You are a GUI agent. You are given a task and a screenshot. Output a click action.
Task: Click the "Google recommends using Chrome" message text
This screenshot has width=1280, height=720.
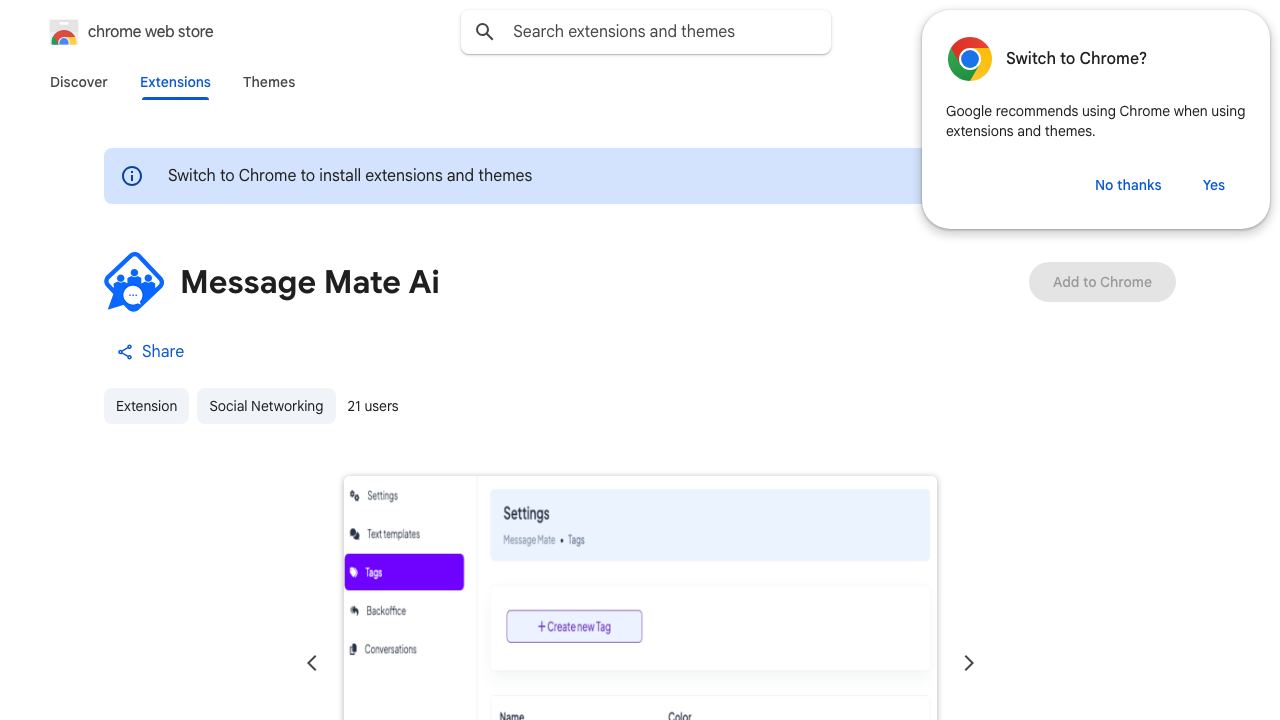(1095, 121)
